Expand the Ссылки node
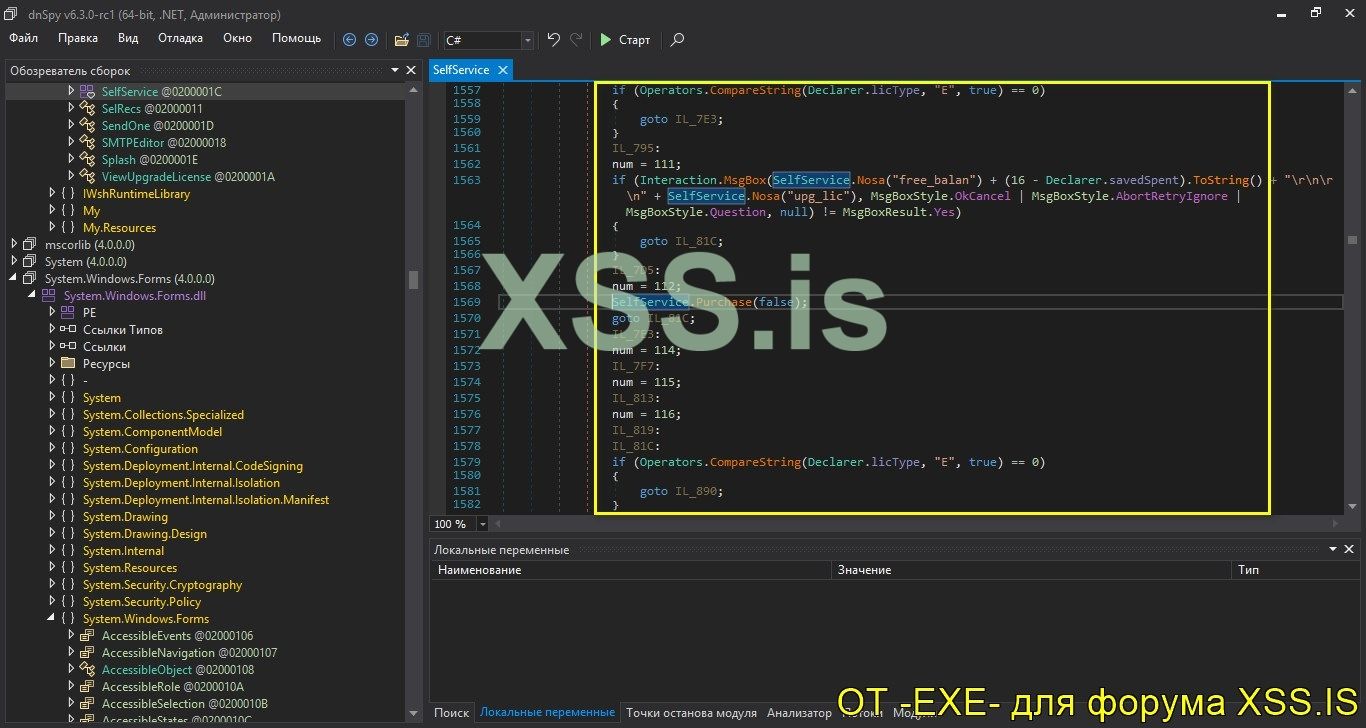The width and height of the screenshot is (1366, 728). [52, 346]
